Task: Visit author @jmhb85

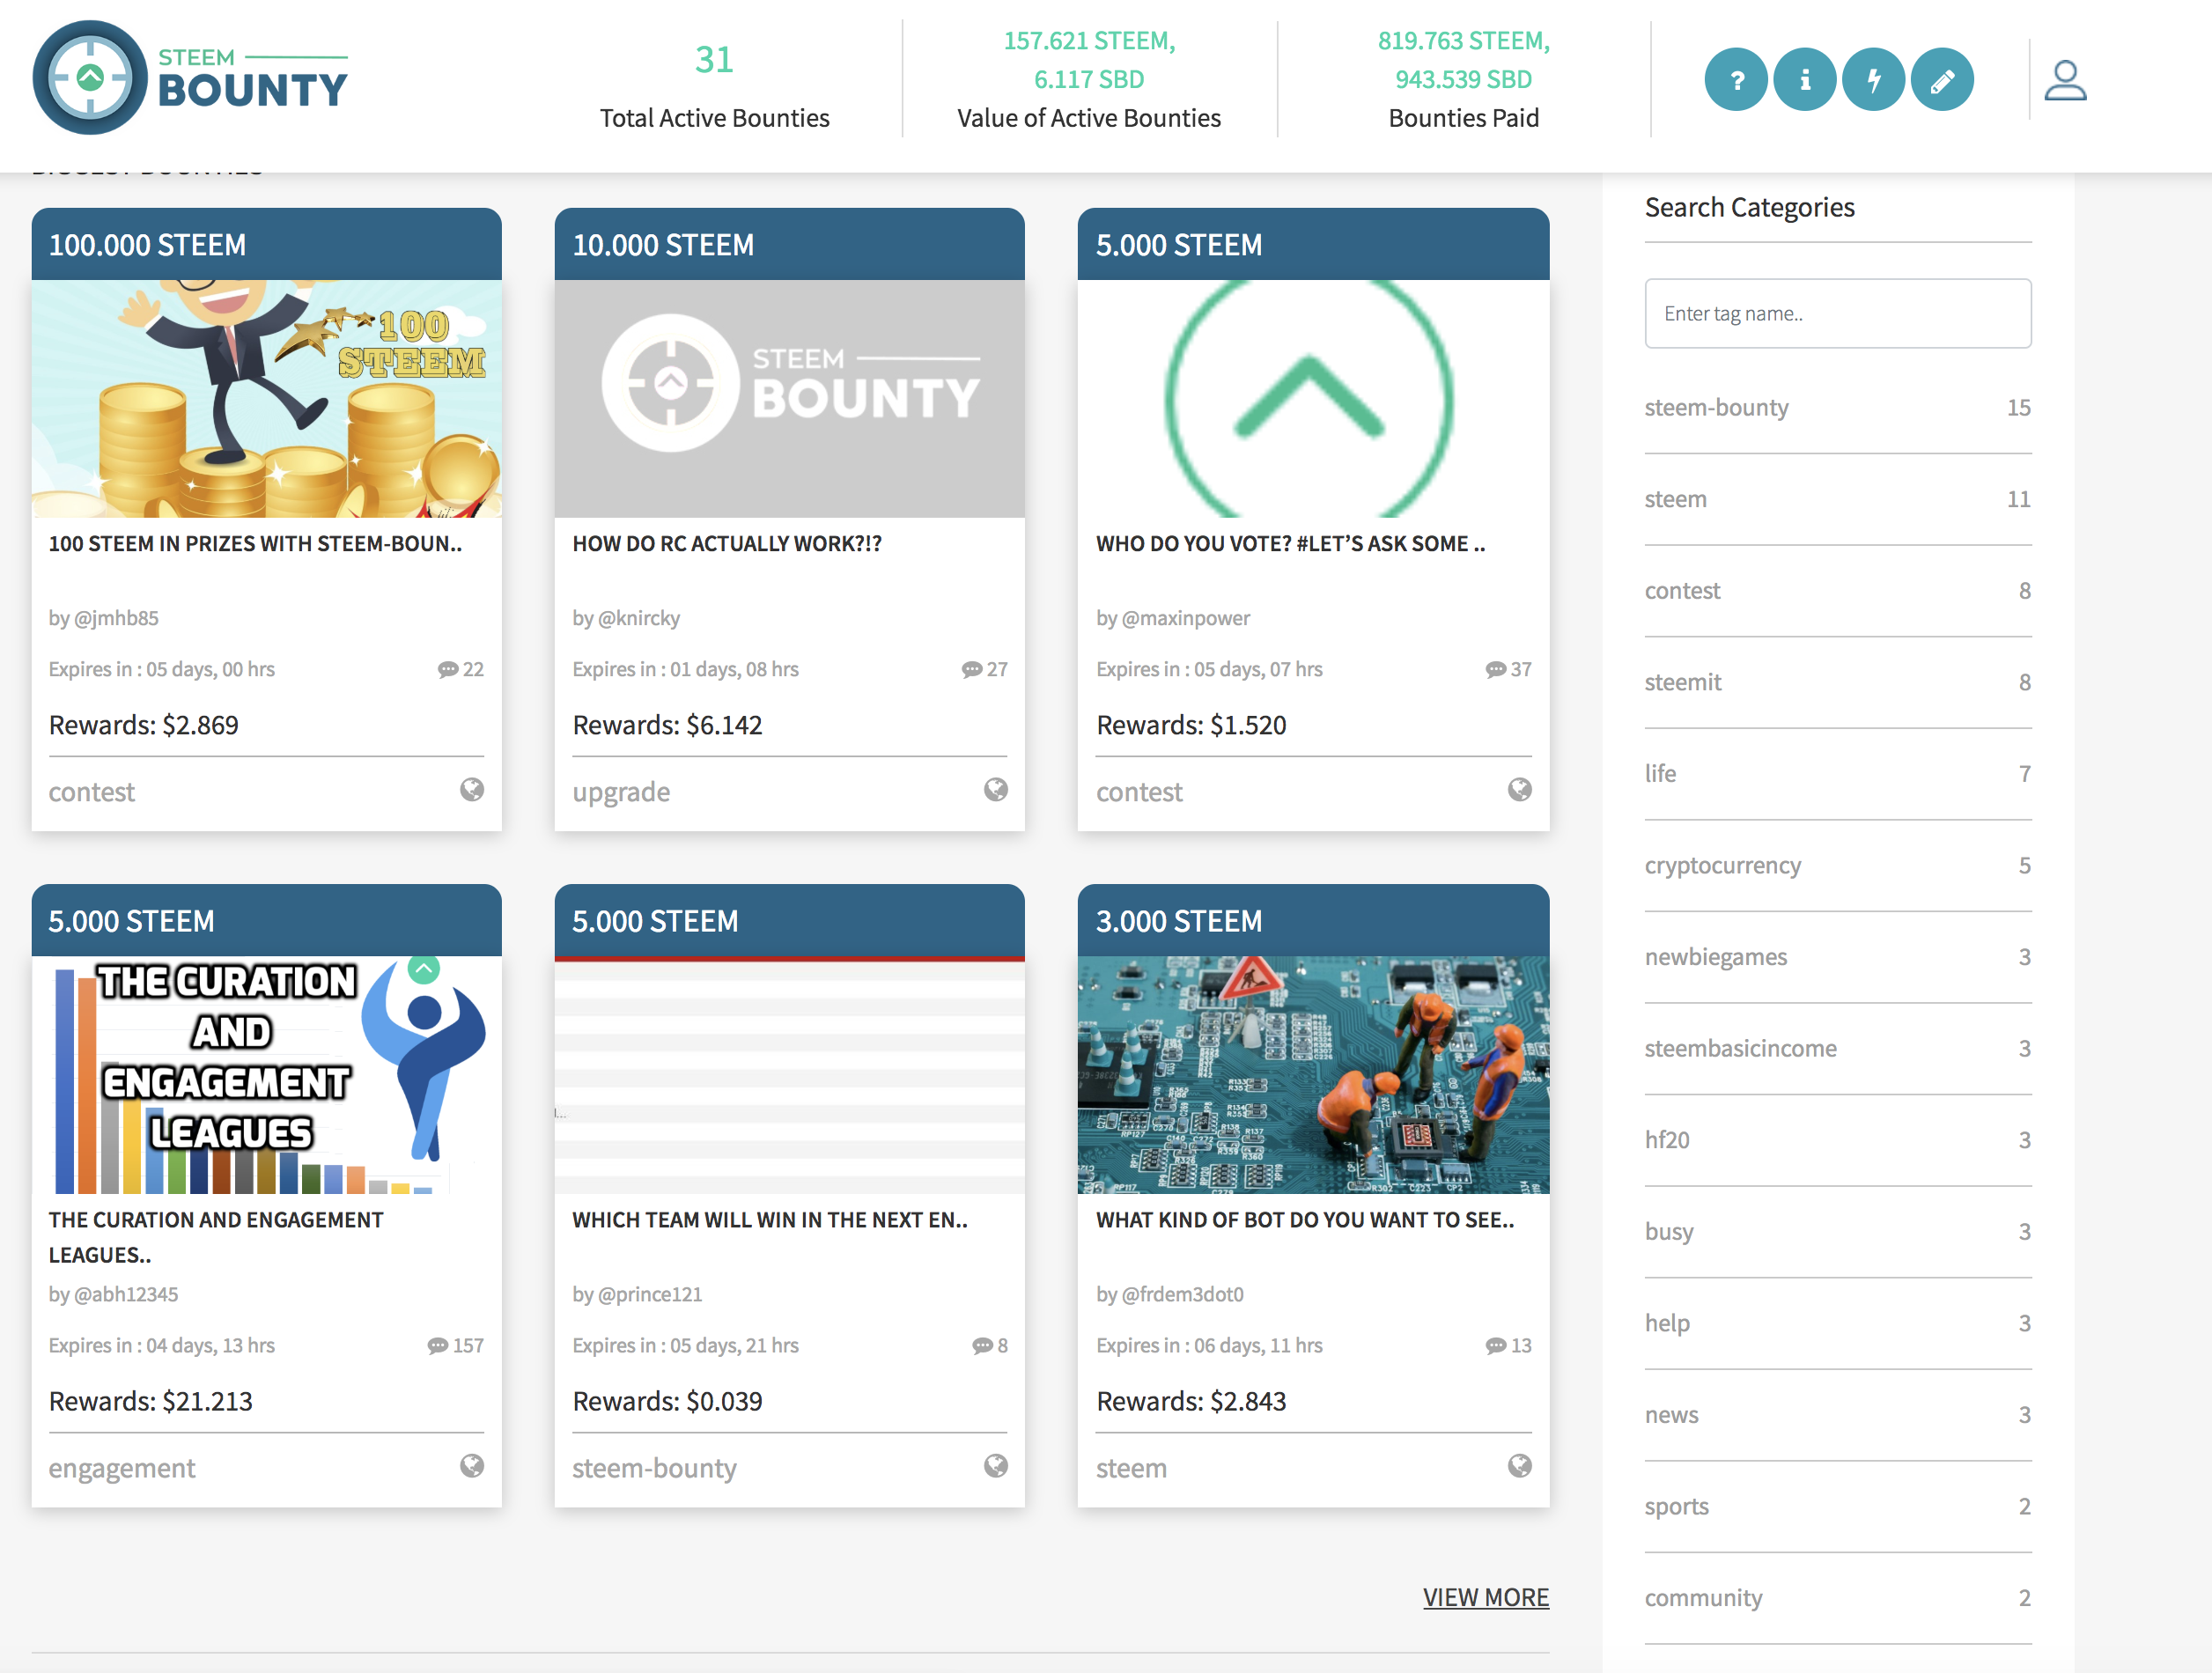Action: (x=116, y=618)
